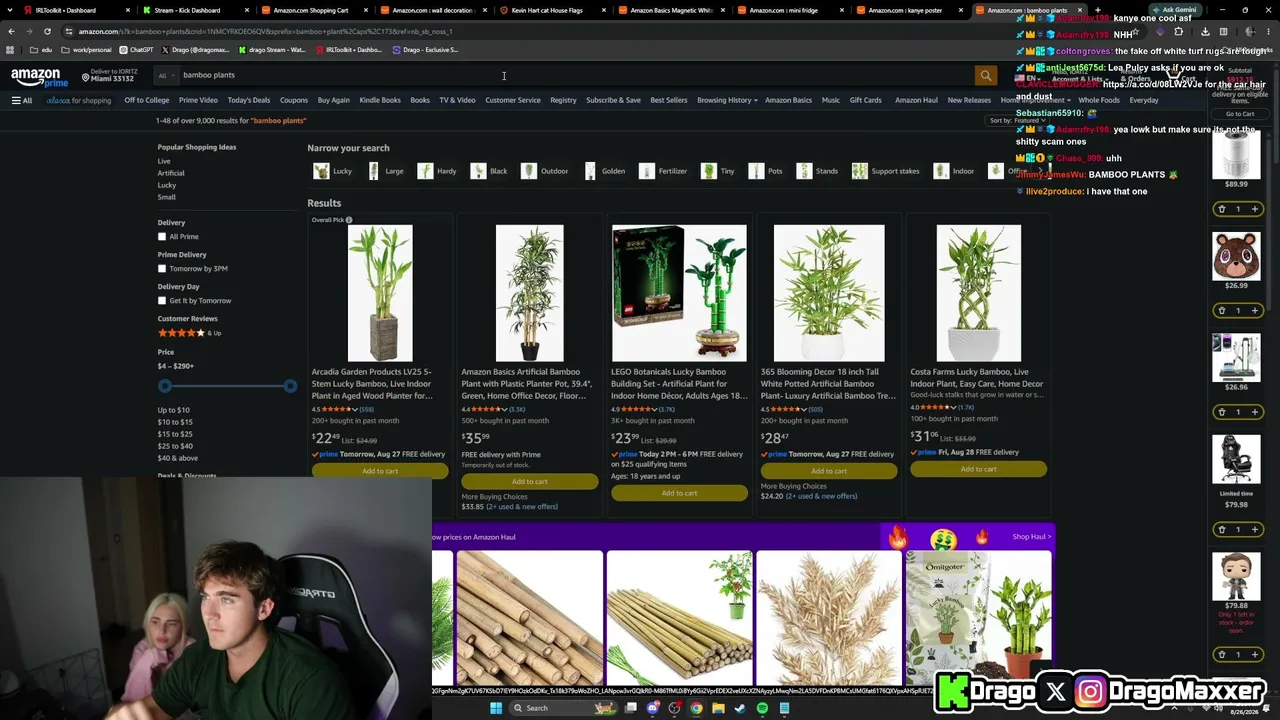The width and height of the screenshot is (1280, 720).
Task: Click the Amazon search input field
Action: tap(575, 75)
